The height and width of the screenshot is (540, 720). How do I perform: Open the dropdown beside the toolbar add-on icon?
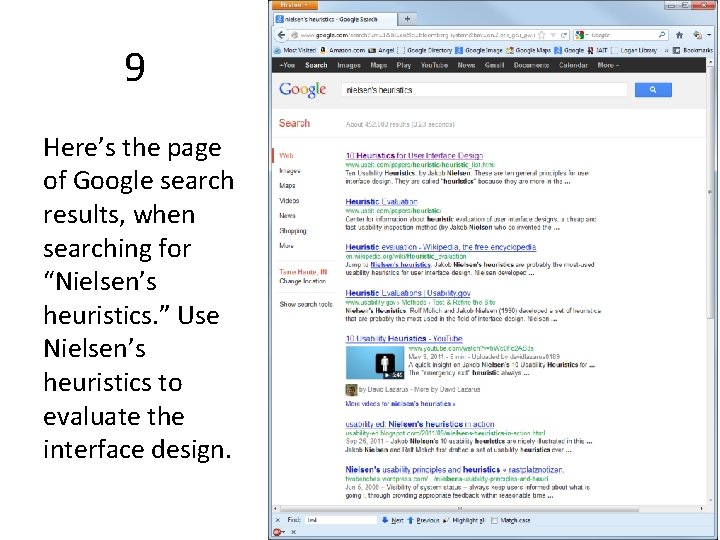click(709, 35)
